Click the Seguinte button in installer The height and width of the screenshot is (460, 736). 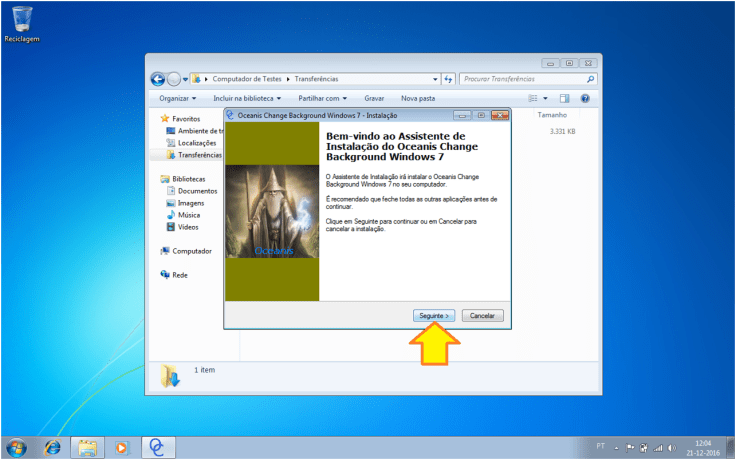[x=433, y=315]
